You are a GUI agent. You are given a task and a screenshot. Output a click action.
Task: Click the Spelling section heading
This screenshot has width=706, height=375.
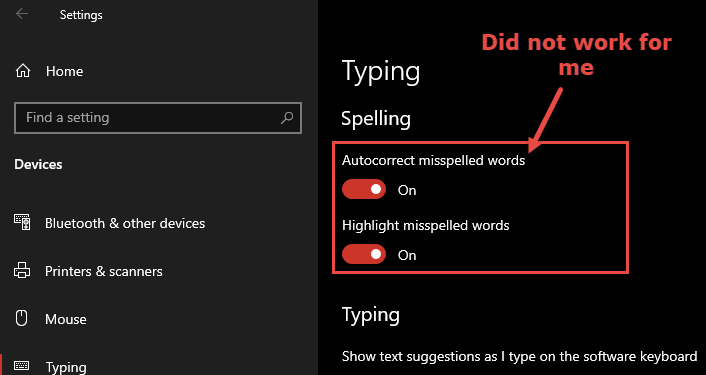(376, 118)
